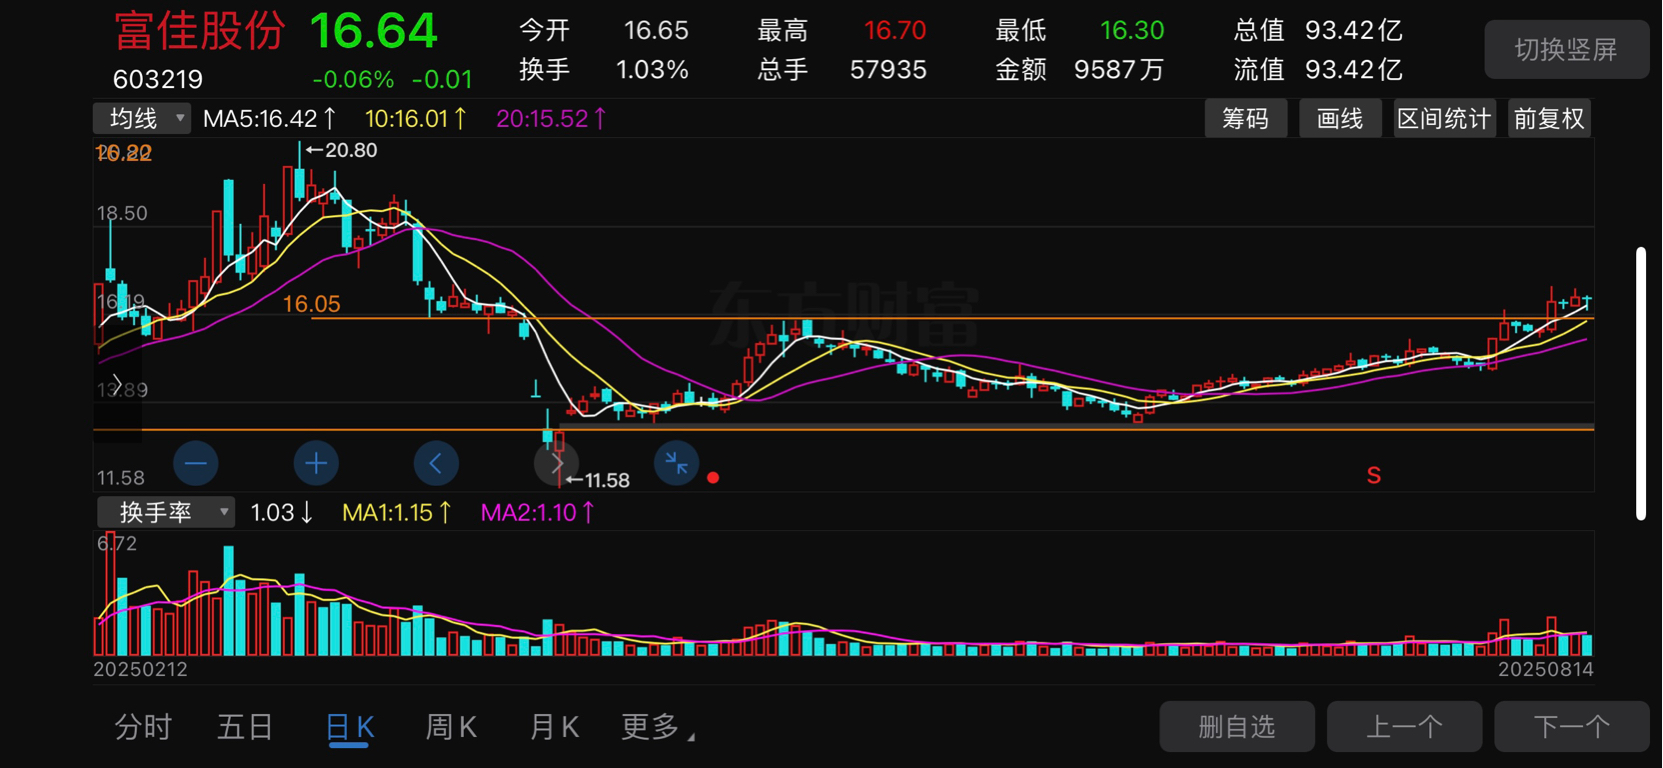Tap the change percentage -0.06%
The width and height of the screenshot is (1663, 768).
[353, 79]
